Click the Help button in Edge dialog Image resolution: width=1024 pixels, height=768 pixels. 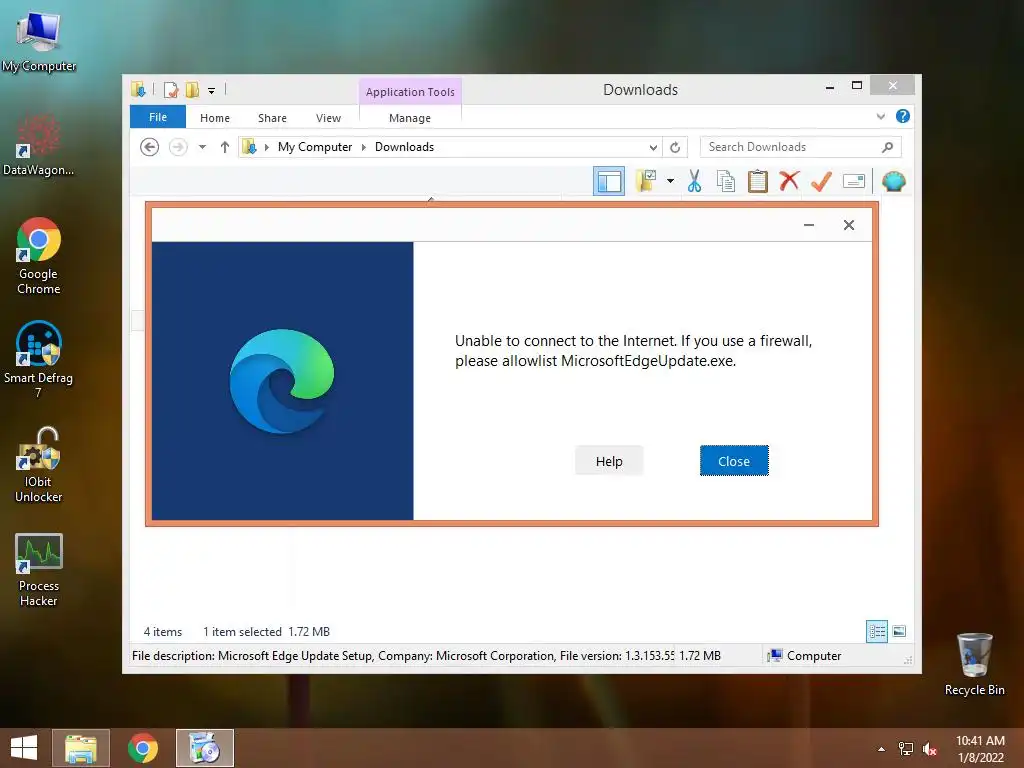(x=609, y=461)
